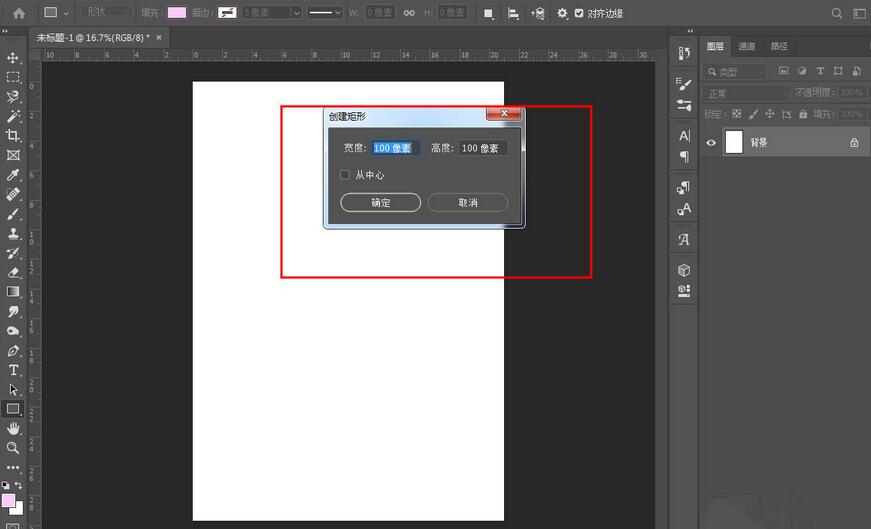The width and height of the screenshot is (871, 529).
Task: Select the Hand tool
Action: 13,428
